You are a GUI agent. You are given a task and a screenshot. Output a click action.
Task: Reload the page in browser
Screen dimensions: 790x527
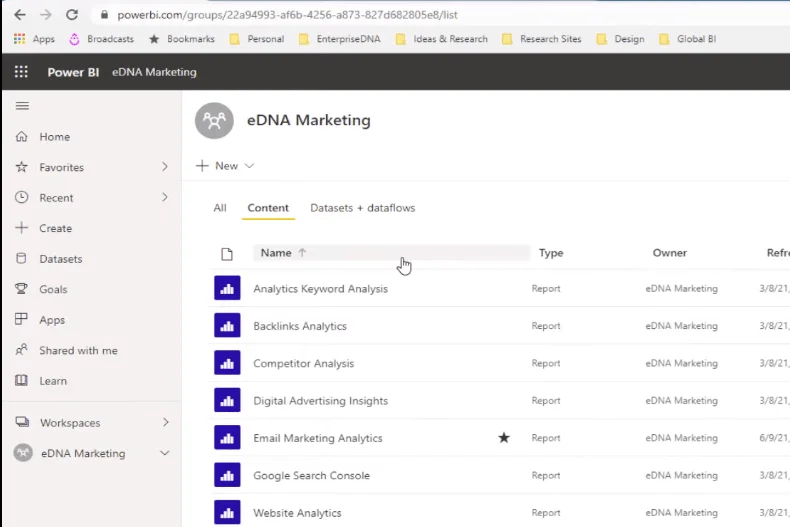(72, 15)
